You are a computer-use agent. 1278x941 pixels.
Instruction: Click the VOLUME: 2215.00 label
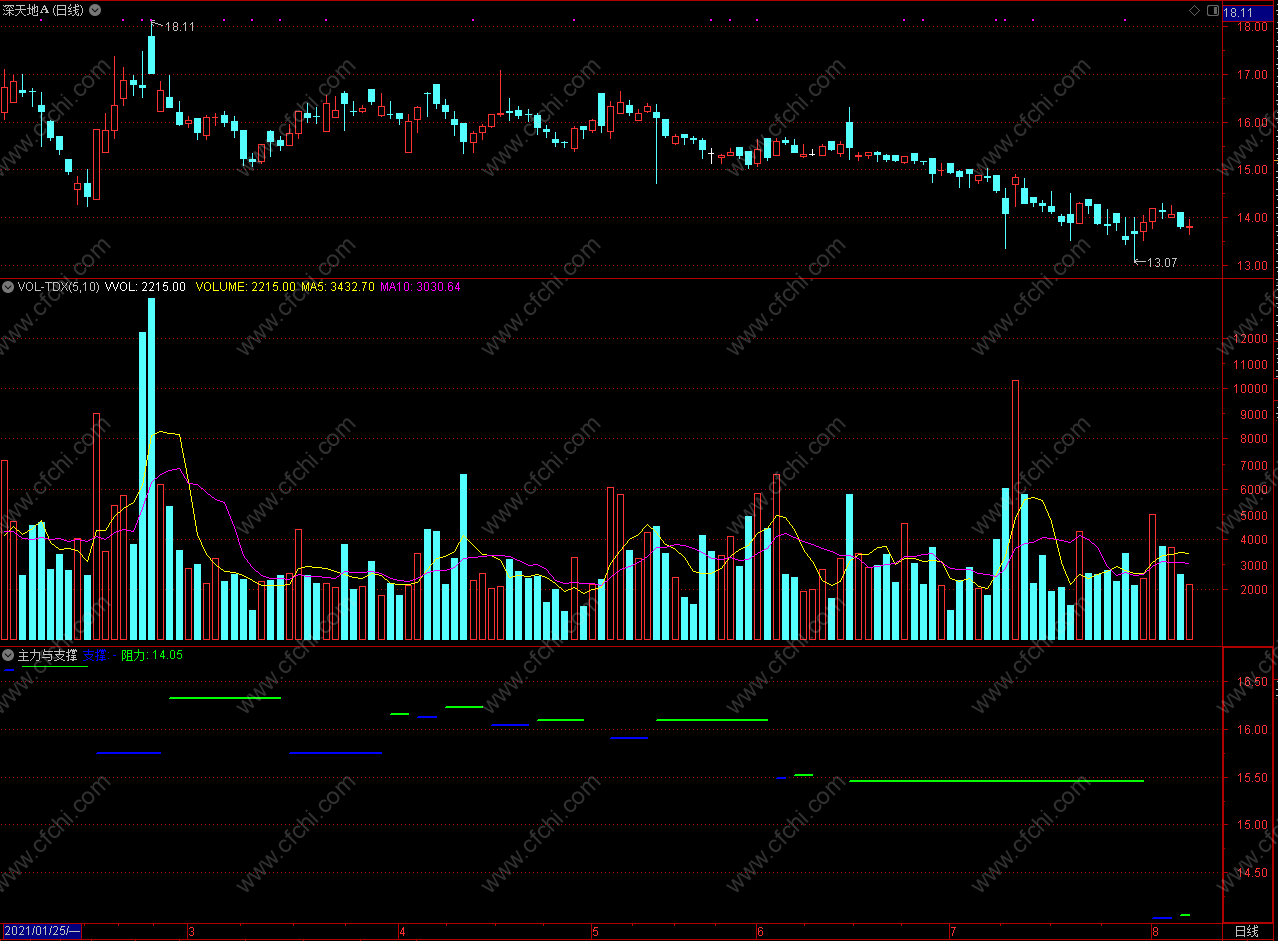(245, 286)
